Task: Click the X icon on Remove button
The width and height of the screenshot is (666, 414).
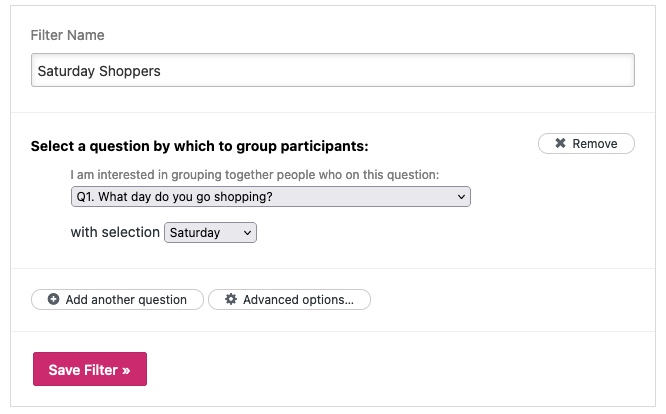Action: [561, 144]
